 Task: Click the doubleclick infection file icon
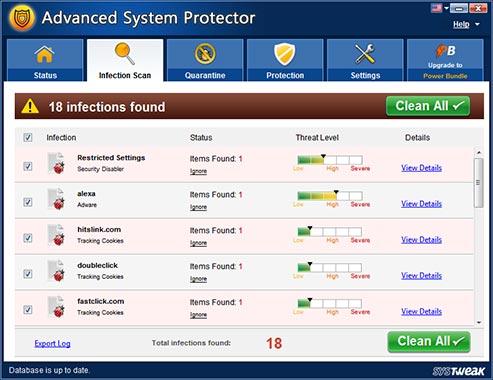(x=56, y=271)
